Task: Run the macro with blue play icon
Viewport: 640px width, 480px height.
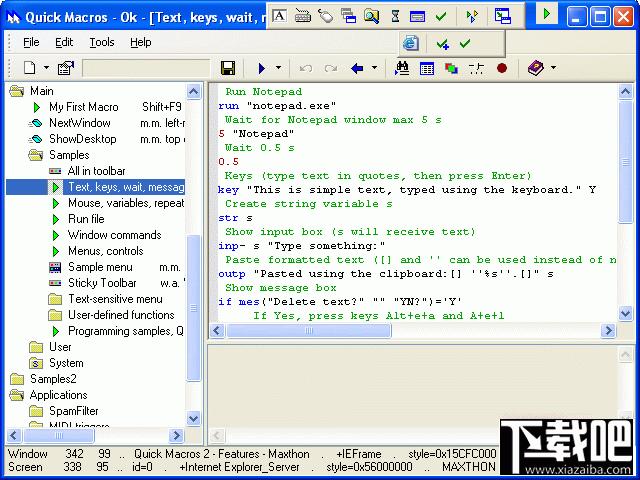Action: 262,68
